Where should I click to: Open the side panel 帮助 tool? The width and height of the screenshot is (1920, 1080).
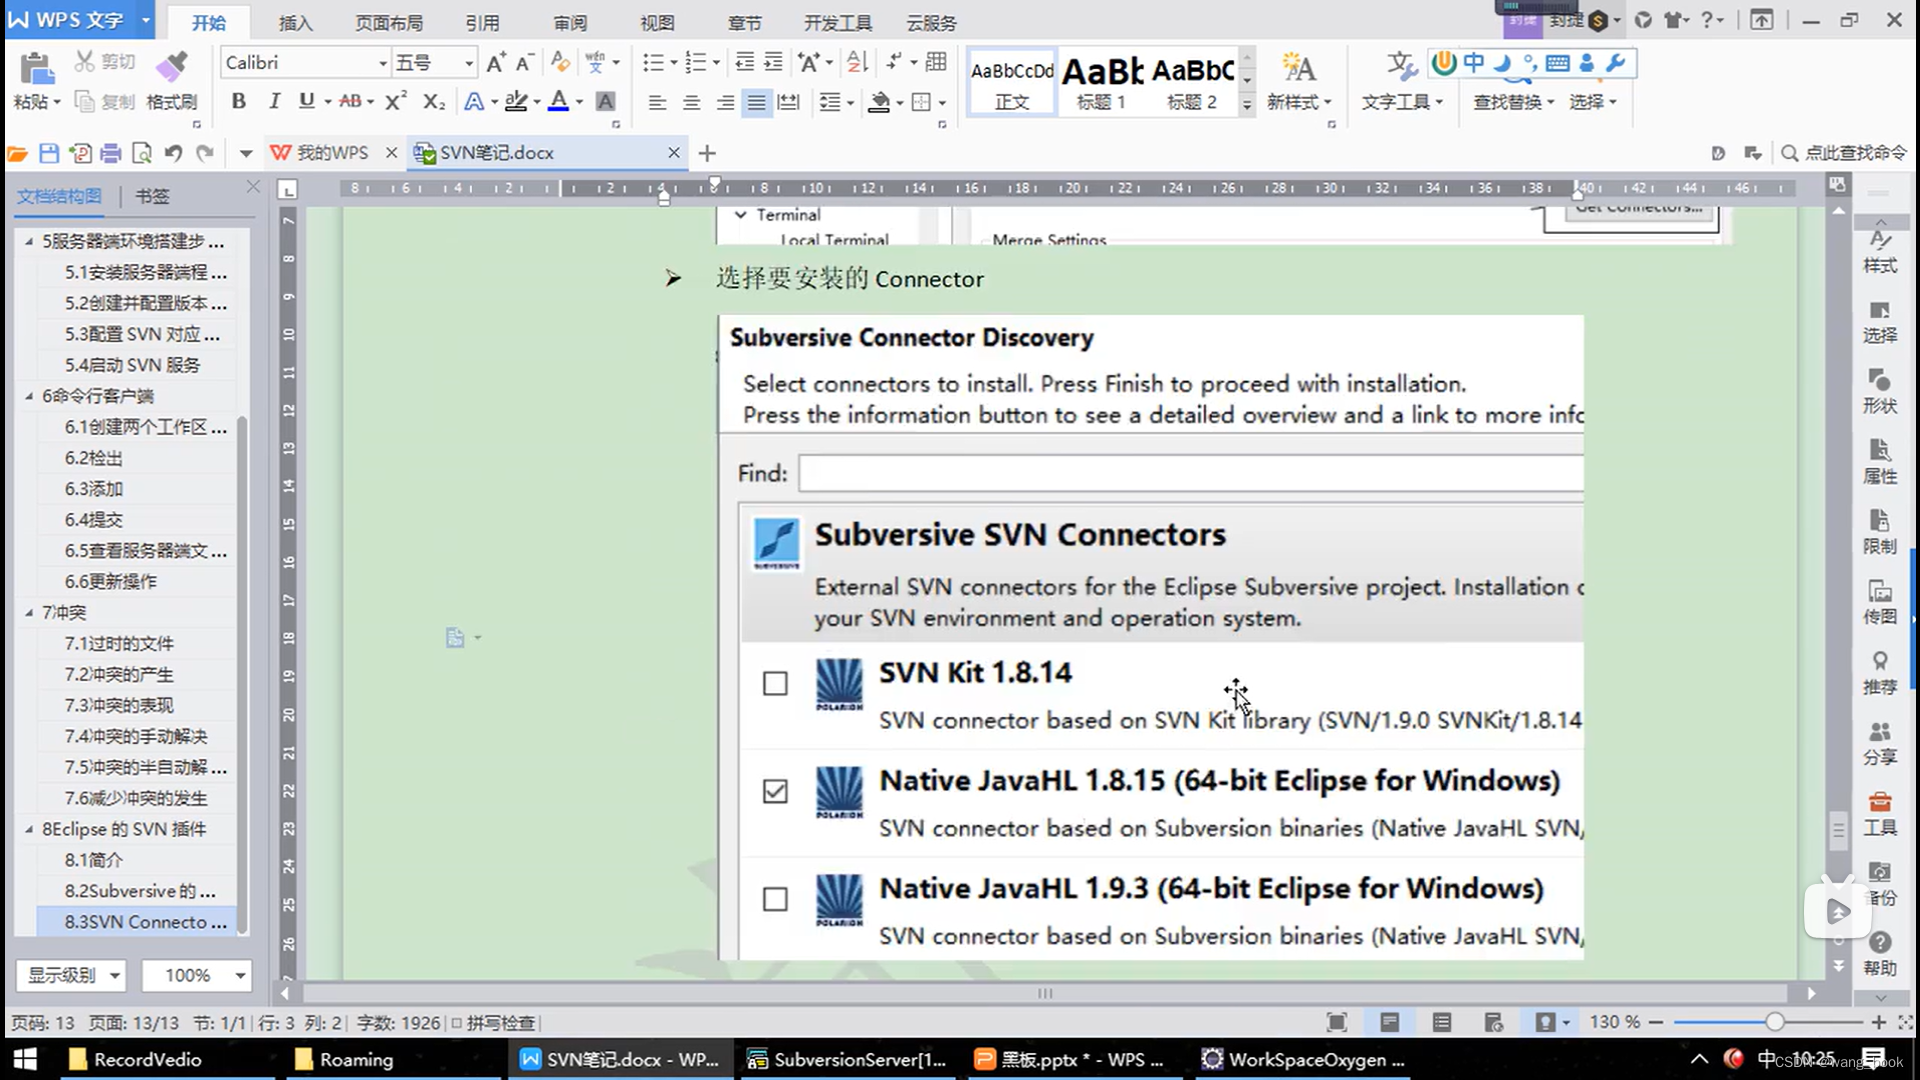point(1879,954)
